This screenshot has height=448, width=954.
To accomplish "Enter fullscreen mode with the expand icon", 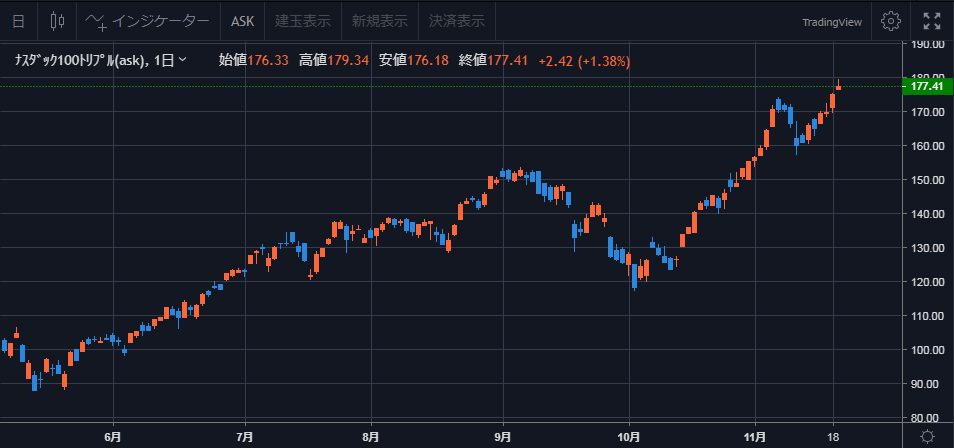I will coord(931,21).
